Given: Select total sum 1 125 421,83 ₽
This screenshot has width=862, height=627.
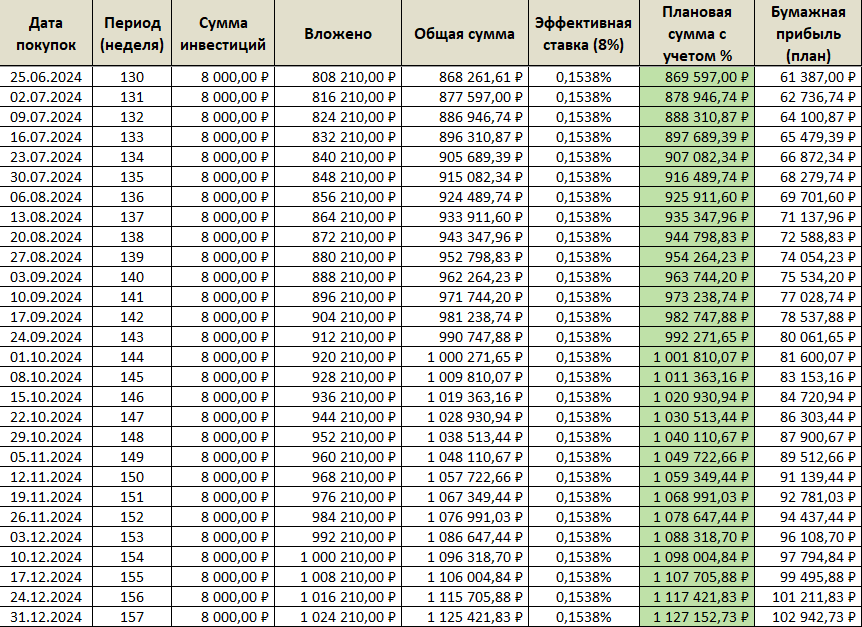Looking at the screenshot, I should point(465,617).
